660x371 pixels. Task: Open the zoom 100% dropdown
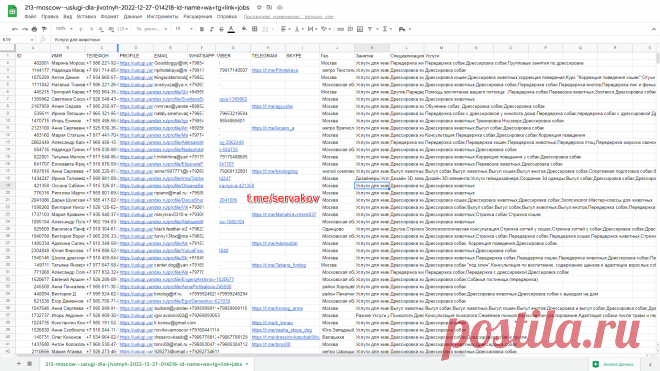pos(64,29)
